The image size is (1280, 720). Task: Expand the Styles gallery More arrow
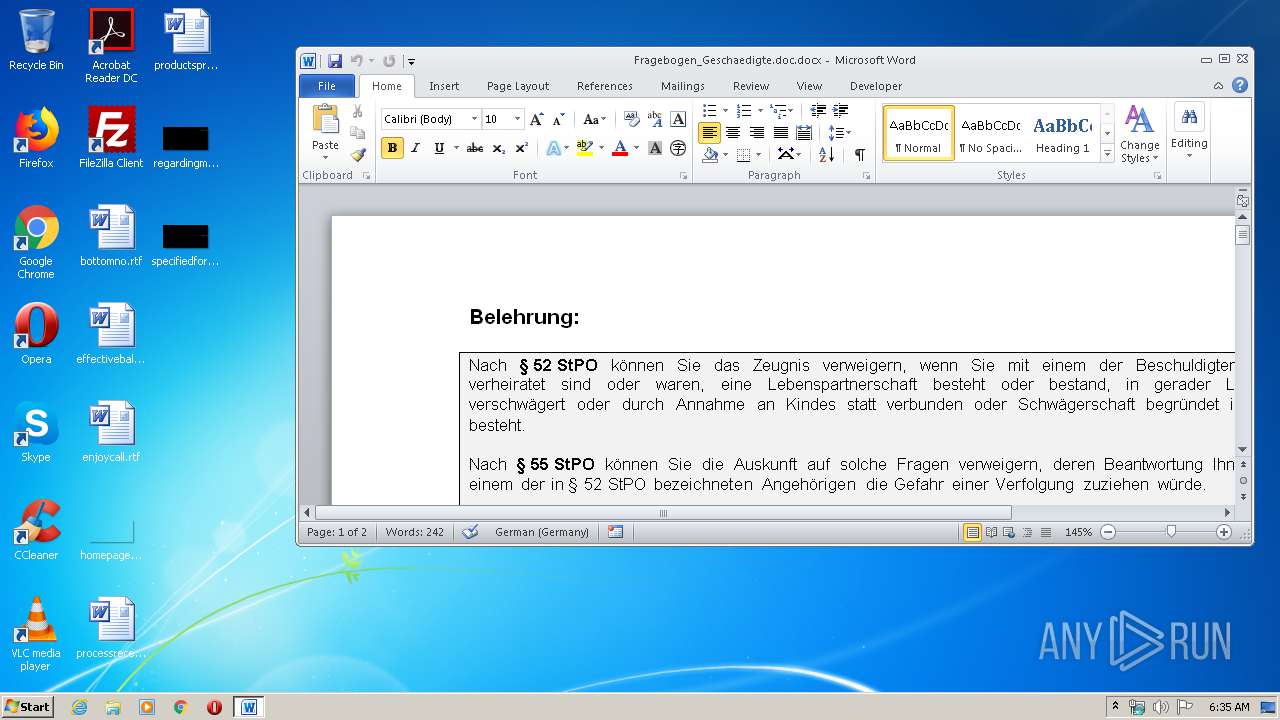(1107, 153)
